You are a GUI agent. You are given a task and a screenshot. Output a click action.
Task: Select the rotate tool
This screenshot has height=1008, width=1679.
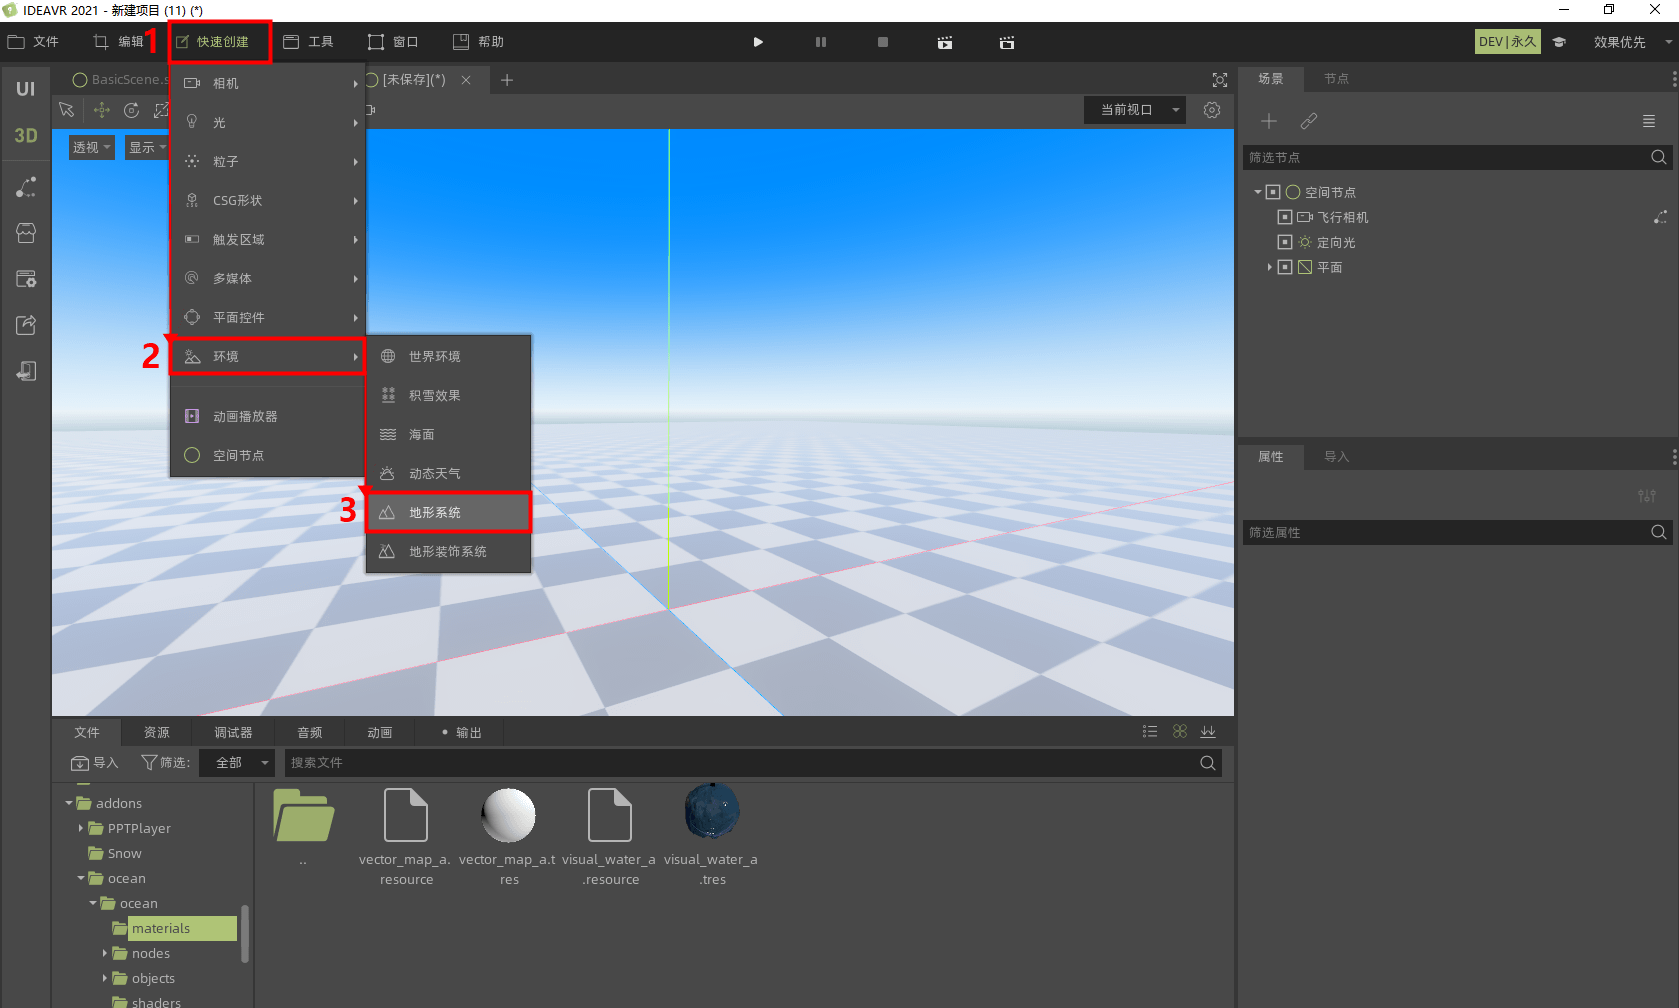tap(131, 110)
